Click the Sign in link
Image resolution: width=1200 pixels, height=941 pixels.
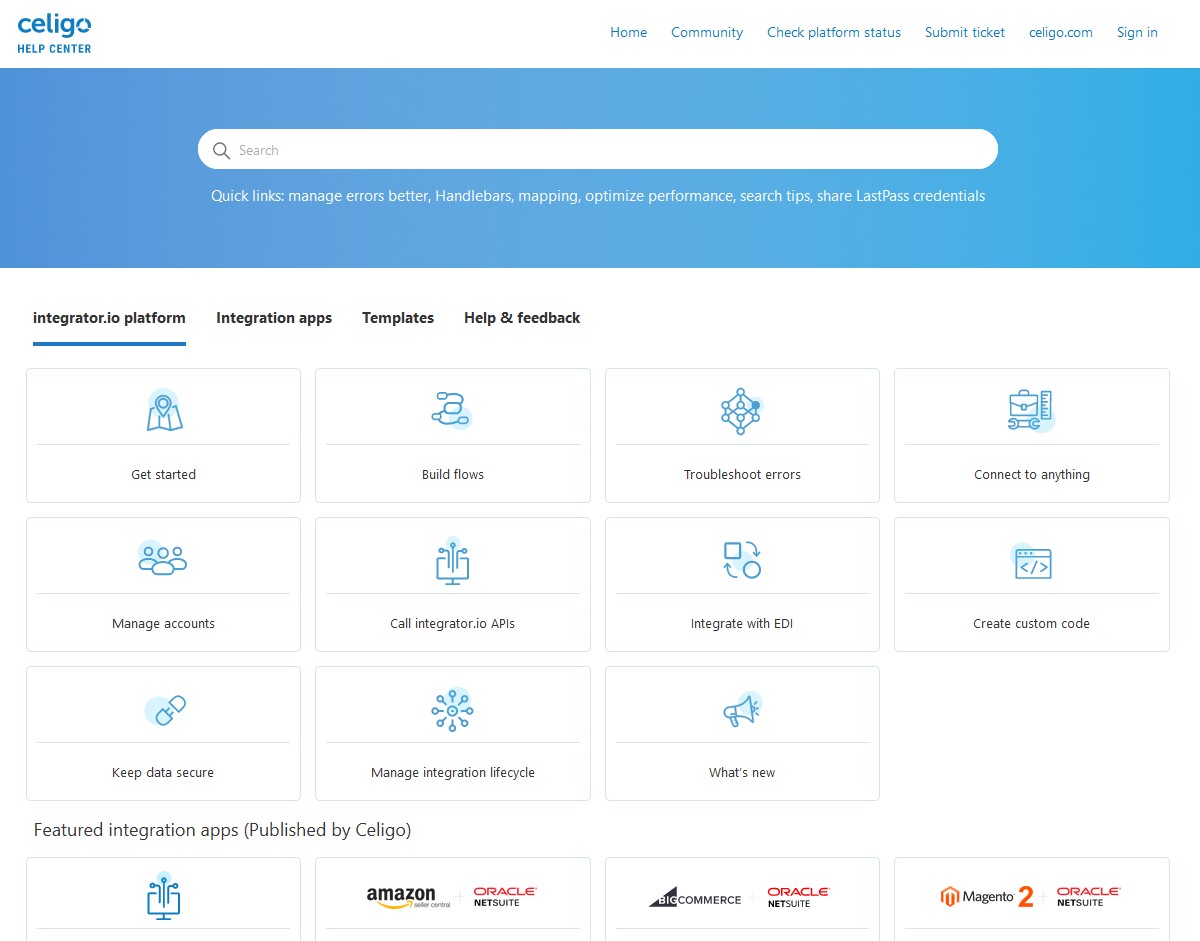pyautogui.click(x=1137, y=32)
